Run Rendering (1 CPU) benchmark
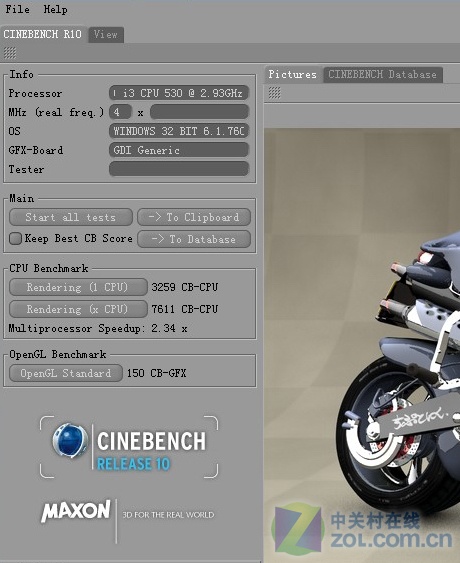The height and width of the screenshot is (563, 460). pyautogui.click(x=78, y=287)
